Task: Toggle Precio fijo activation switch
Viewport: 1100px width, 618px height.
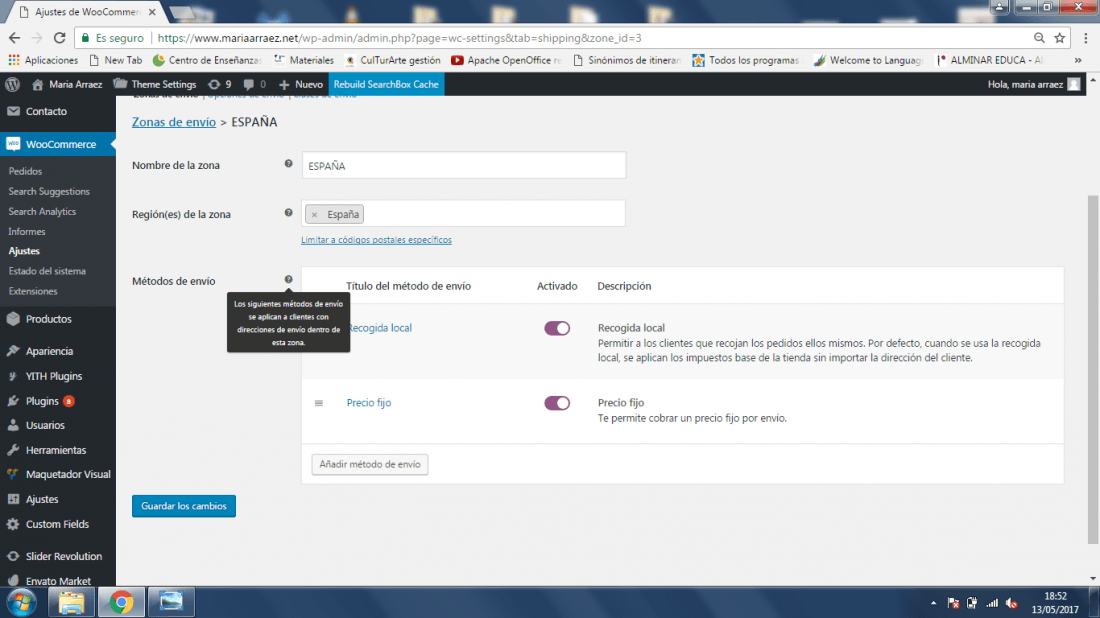Action: [557, 403]
